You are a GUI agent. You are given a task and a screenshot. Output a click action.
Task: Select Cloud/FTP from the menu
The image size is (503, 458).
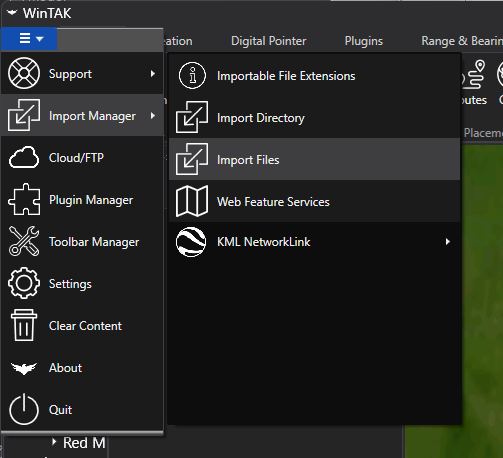point(82,157)
